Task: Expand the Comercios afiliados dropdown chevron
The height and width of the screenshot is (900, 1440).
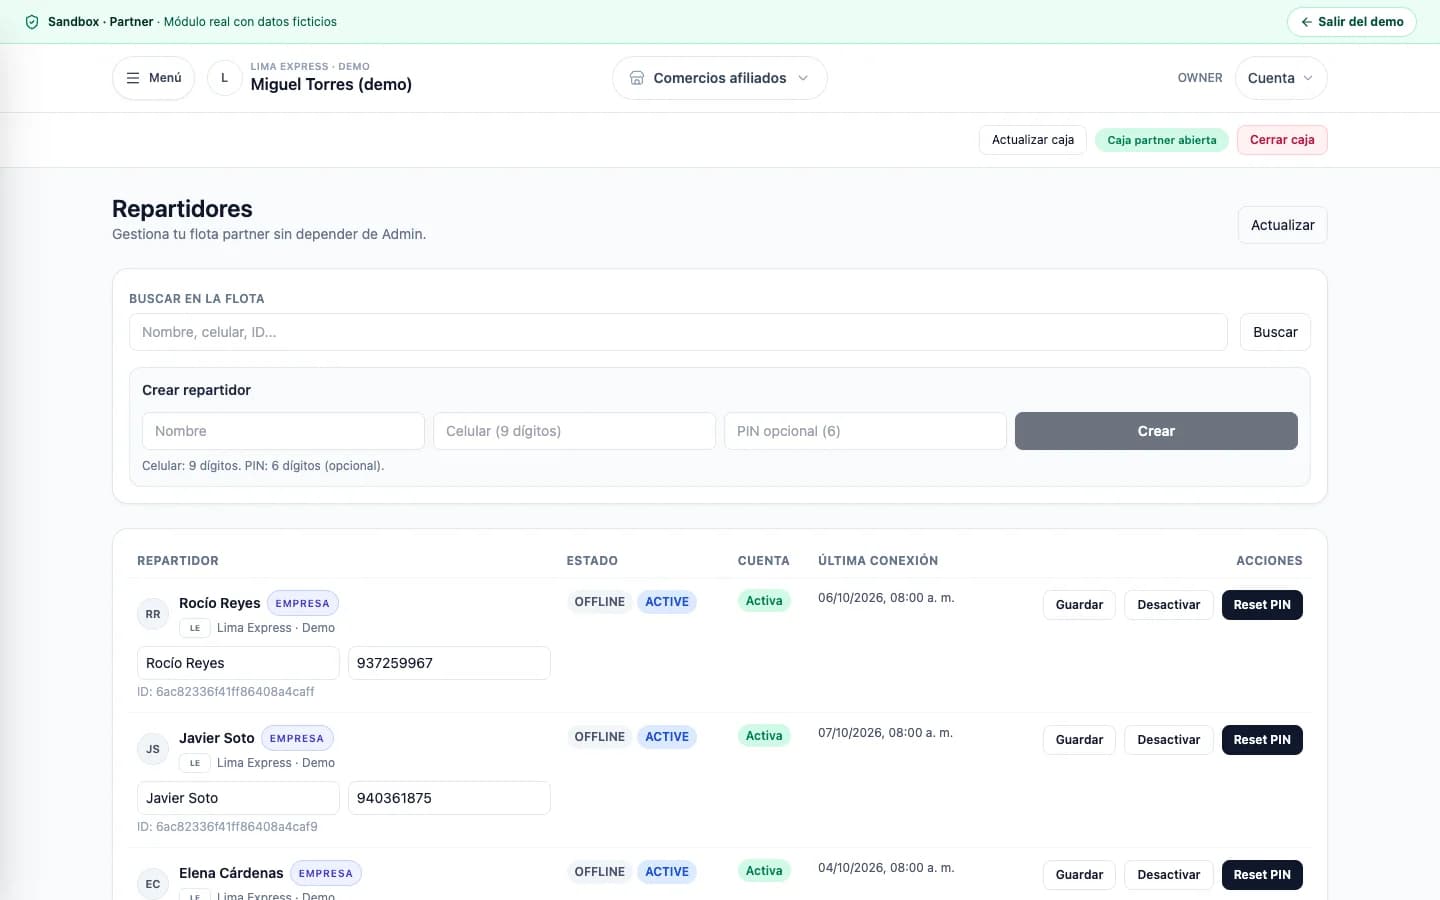Action: [x=803, y=78]
